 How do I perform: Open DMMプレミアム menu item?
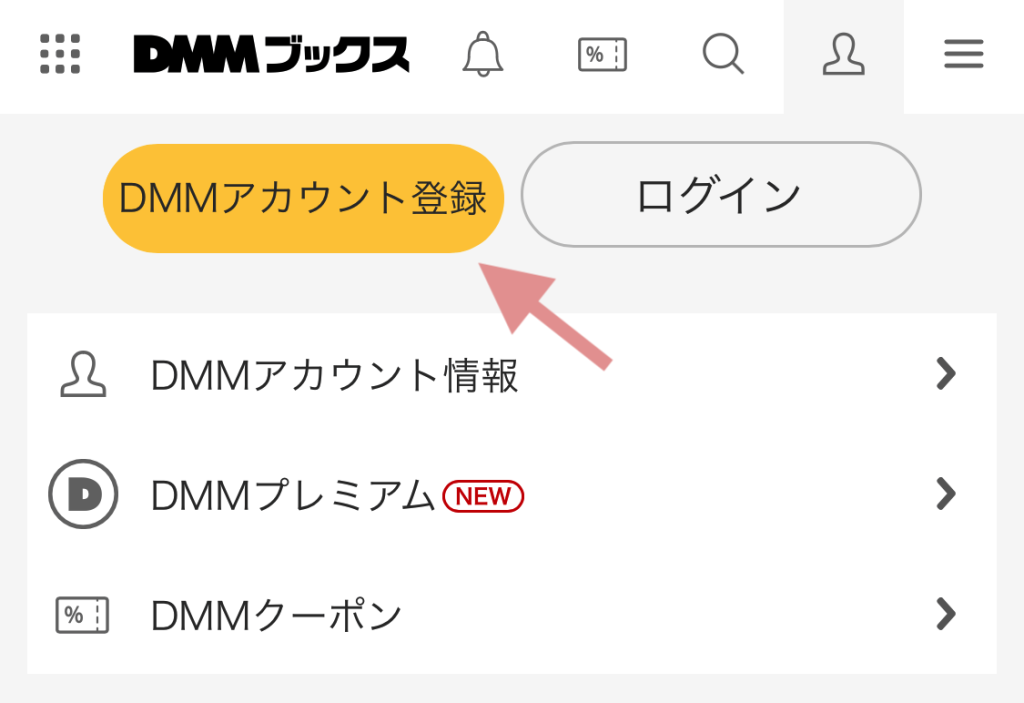tap(512, 495)
